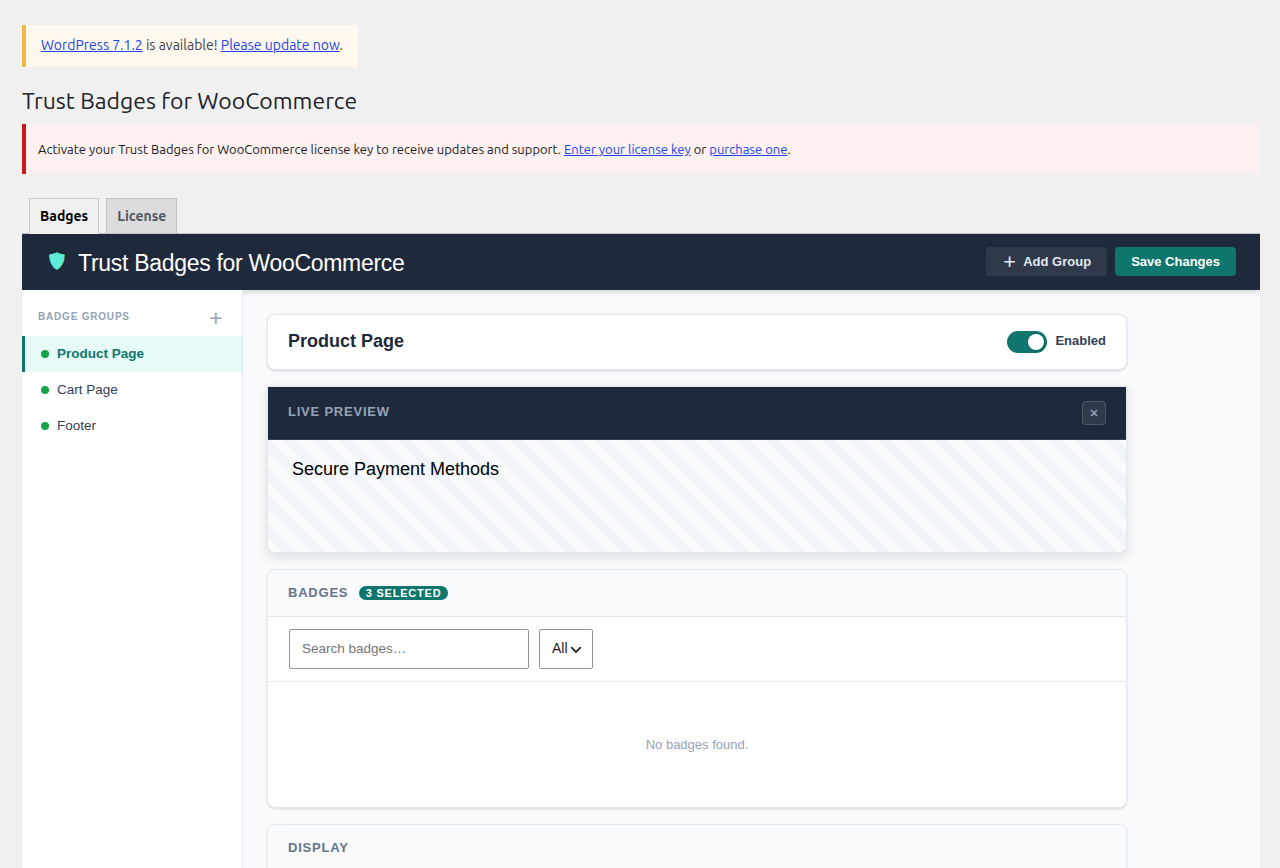Toggle the Product Page Enabled switch
Viewport: 1280px width, 868px height.
[1027, 341]
